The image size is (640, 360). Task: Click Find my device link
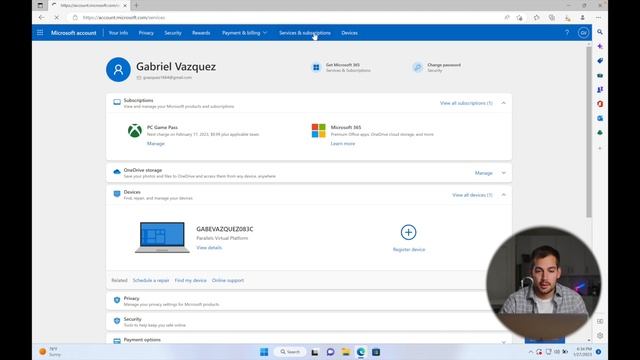[190, 280]
